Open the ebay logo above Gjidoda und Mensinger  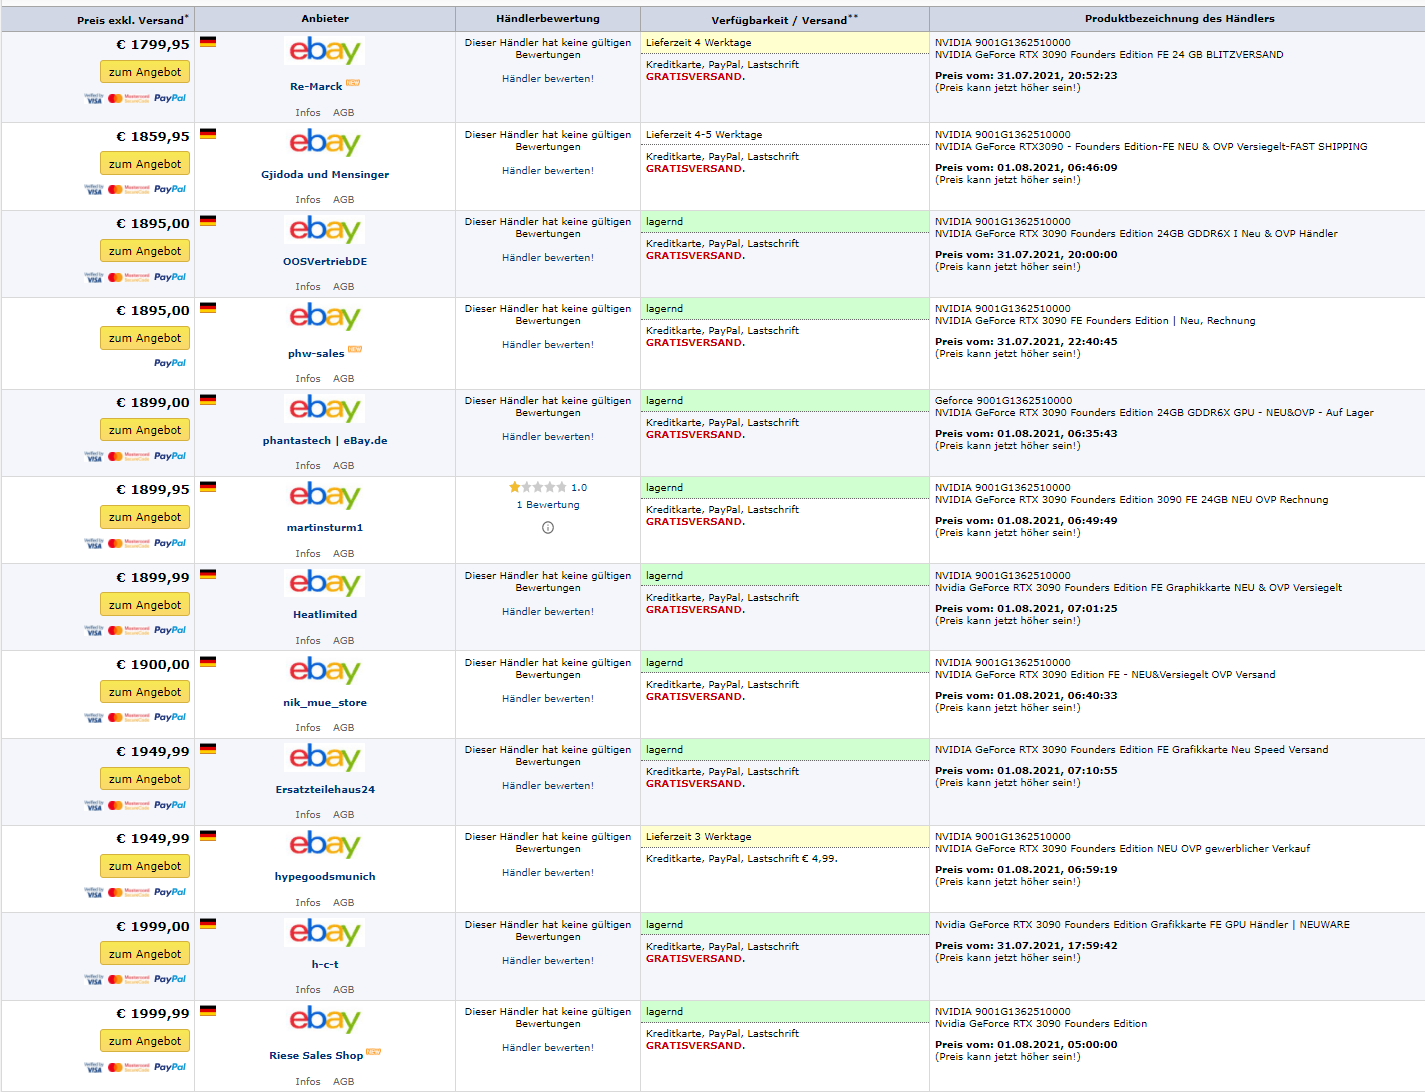pyautogui.click(x=325, y=143)
